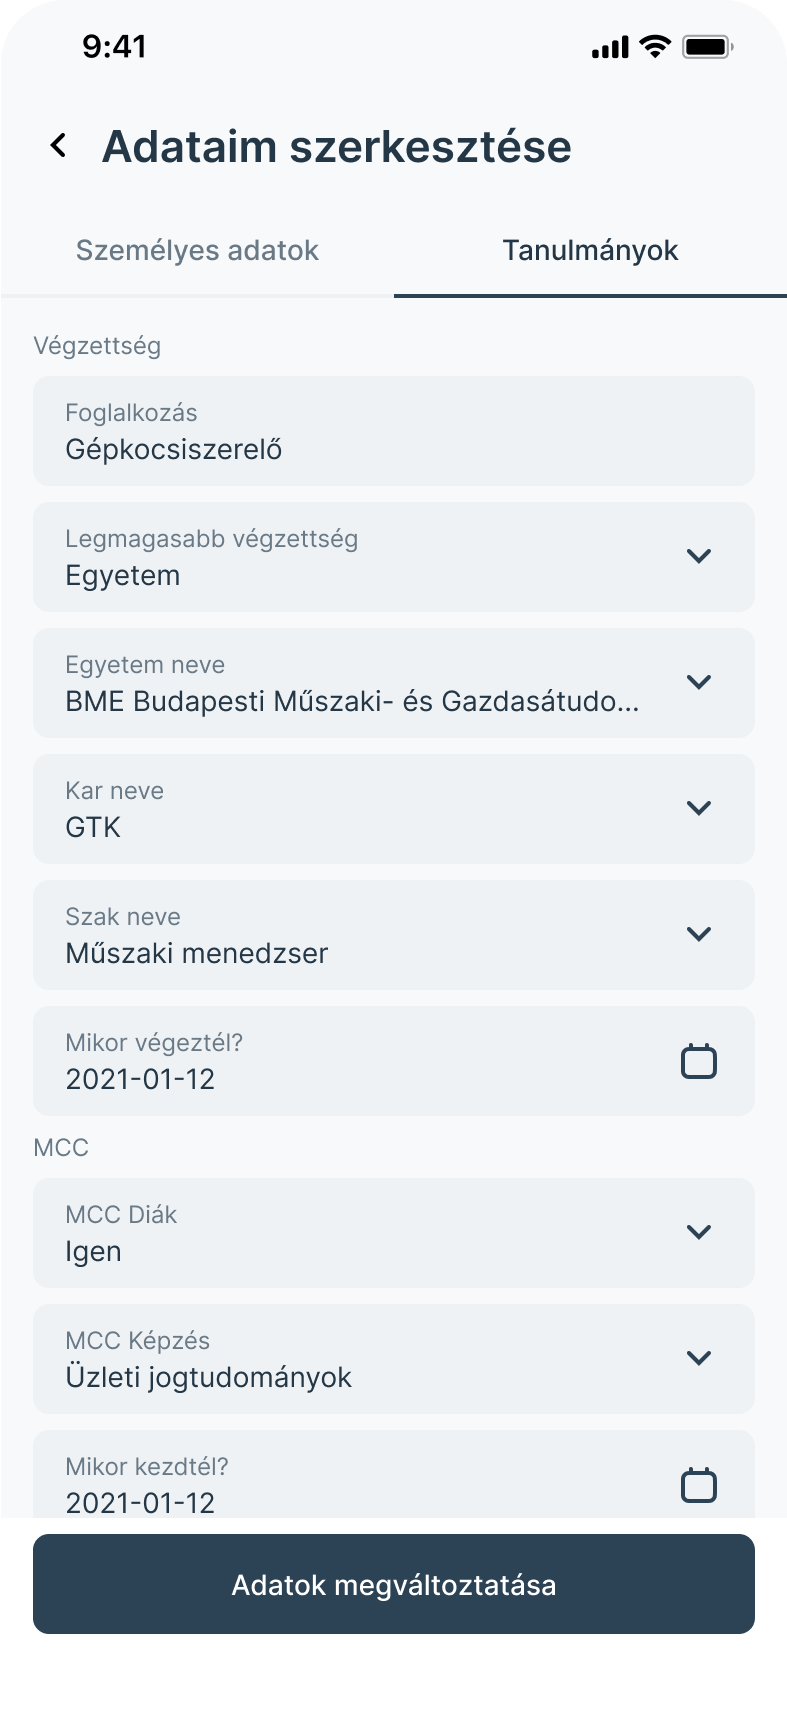Viewport: 787px width, 1714px height.
Task: Tap the Wi-Fi status icon
Action: coord(656,46)
